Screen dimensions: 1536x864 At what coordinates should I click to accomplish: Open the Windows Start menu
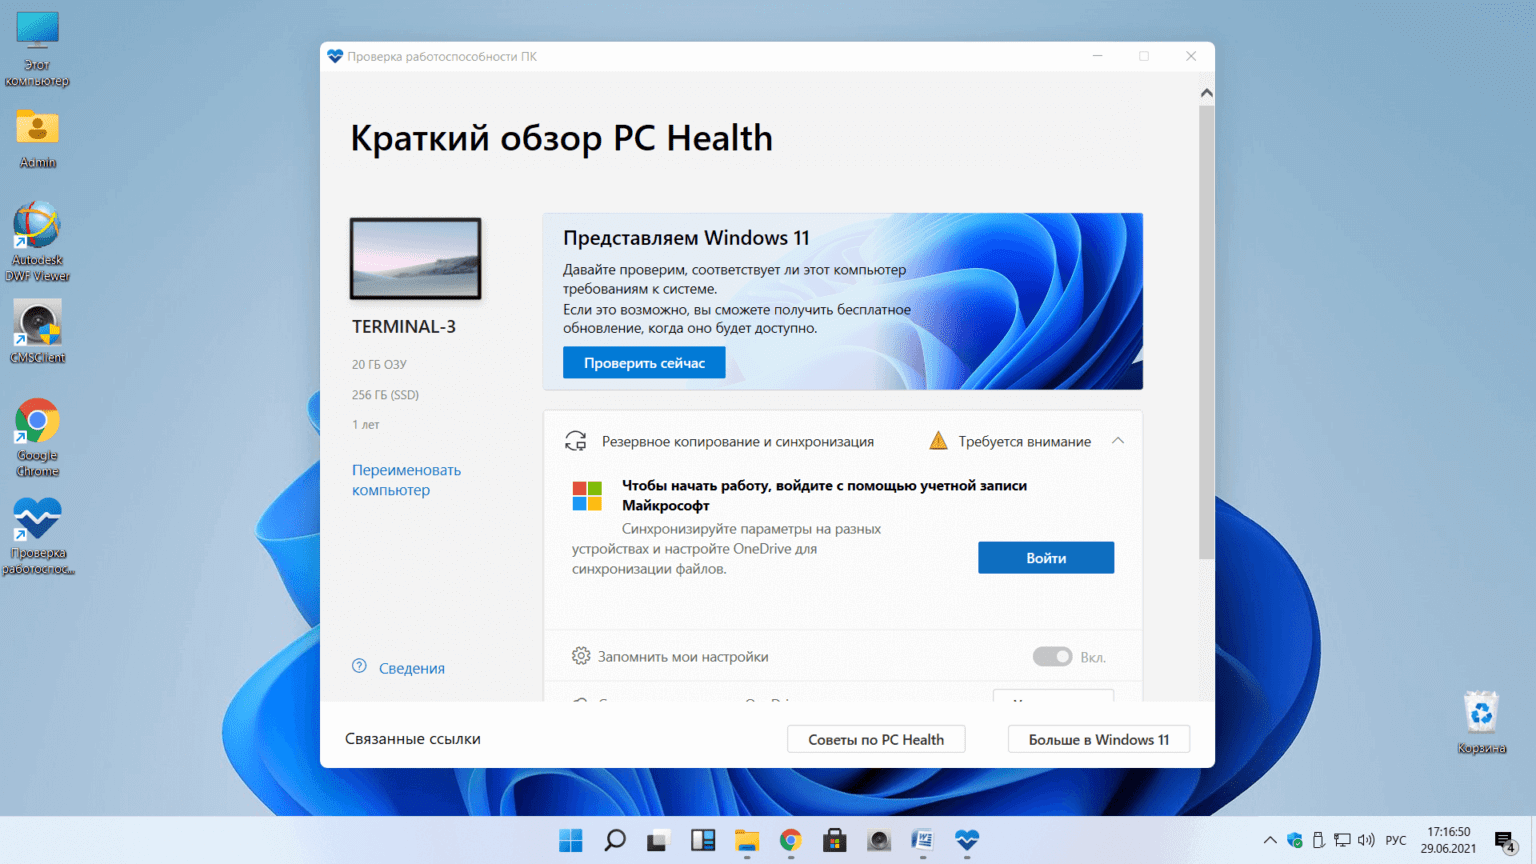pyautogui.click(x=571, y=840)
